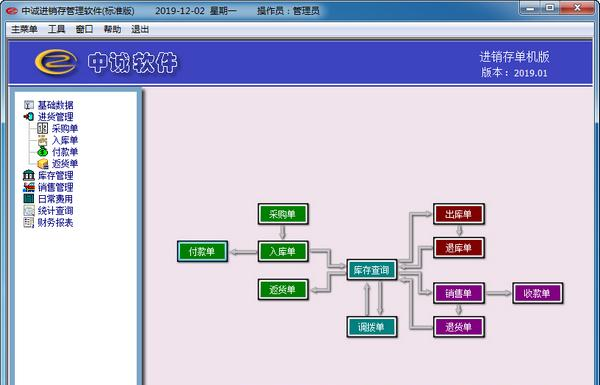Select 入库单 label in the sidebar tree
Viewport: 600px width, 385px height.
pyautogui.click(x=65, y=140)
